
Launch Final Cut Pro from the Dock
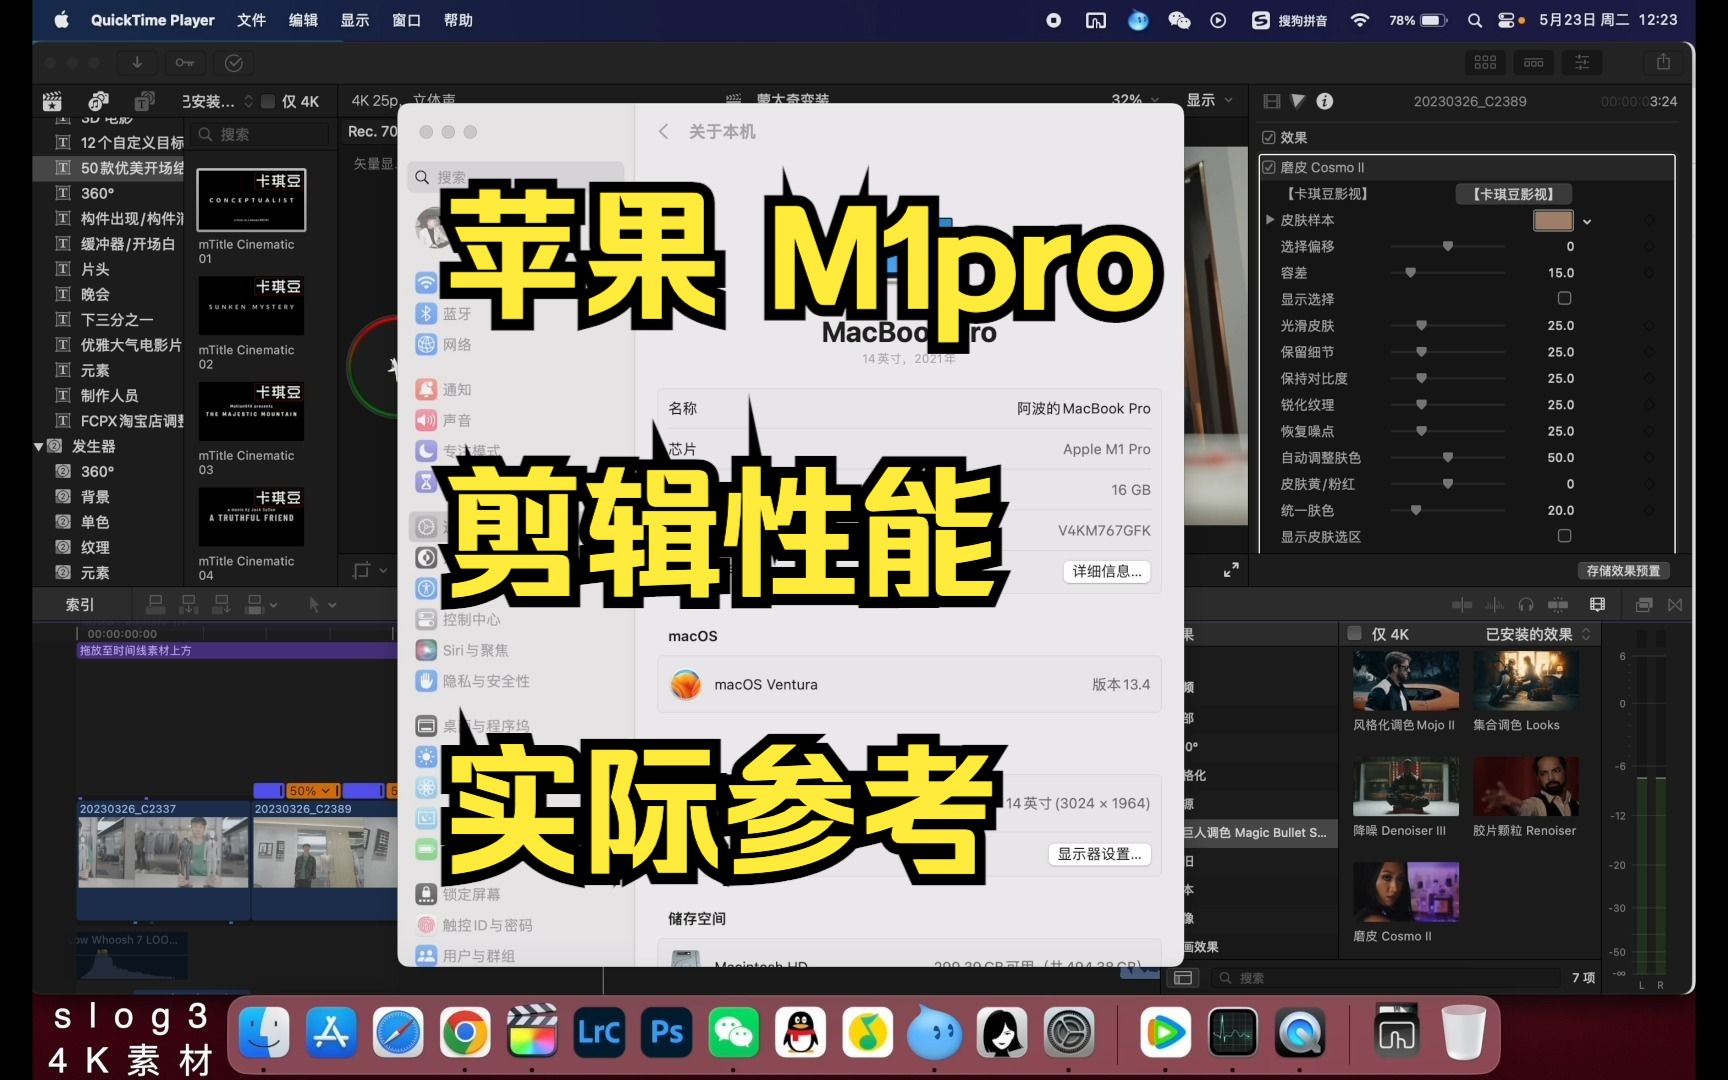(x=532, y=1031)
